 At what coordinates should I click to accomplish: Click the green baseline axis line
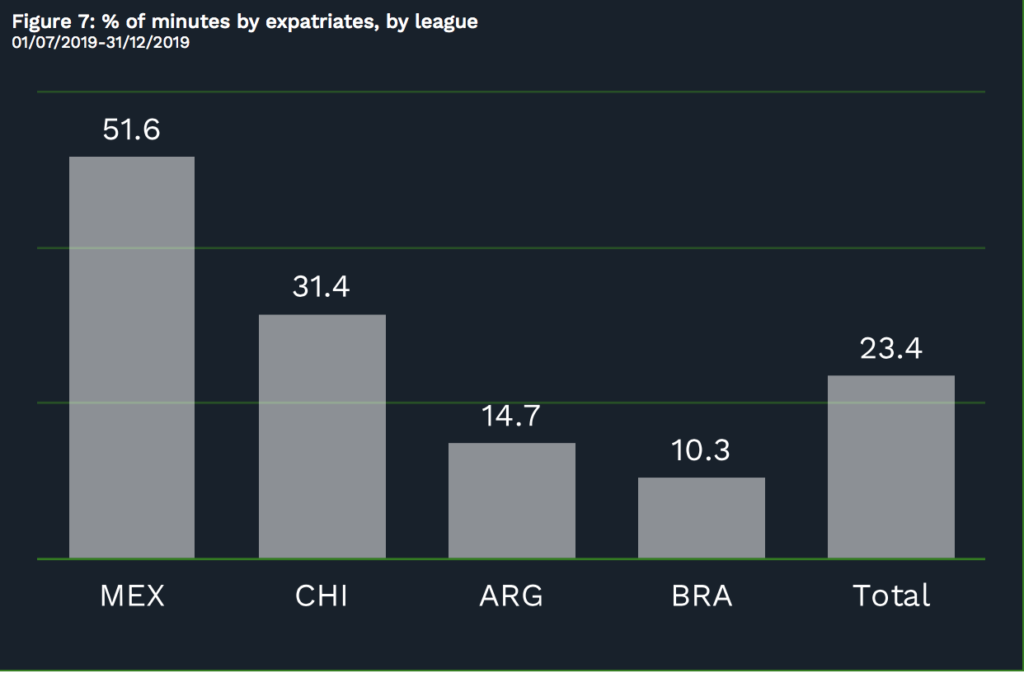click(511, 559)
